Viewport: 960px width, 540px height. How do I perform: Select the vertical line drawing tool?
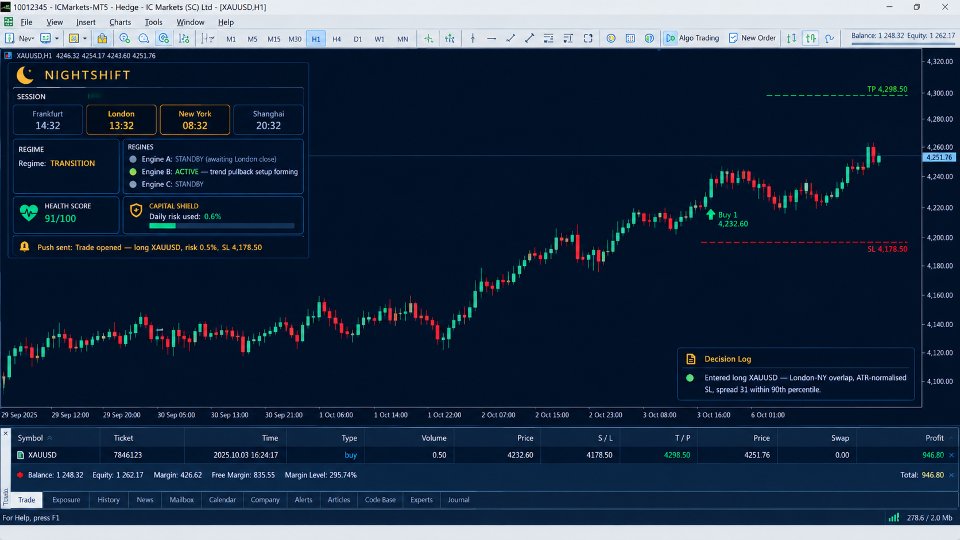(x=473, y=38)
